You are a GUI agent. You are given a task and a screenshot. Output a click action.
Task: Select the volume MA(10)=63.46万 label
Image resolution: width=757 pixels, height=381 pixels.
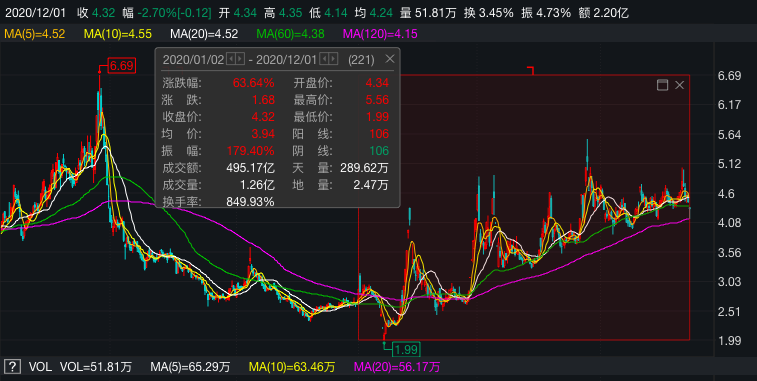click(x=292, y=367)
